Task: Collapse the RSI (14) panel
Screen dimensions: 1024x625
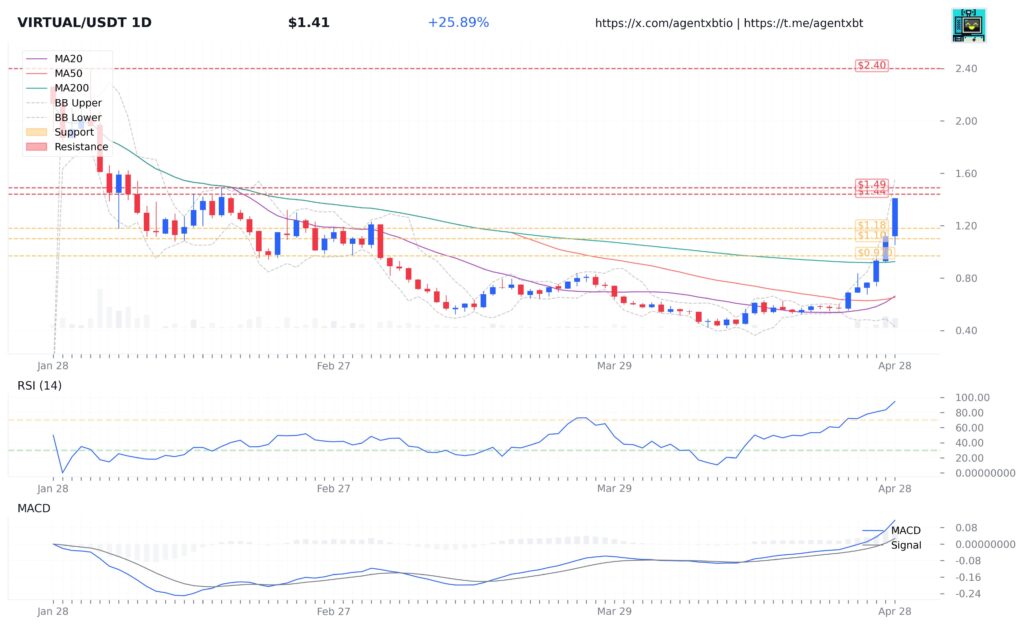Action: click(x=37, y=384)
